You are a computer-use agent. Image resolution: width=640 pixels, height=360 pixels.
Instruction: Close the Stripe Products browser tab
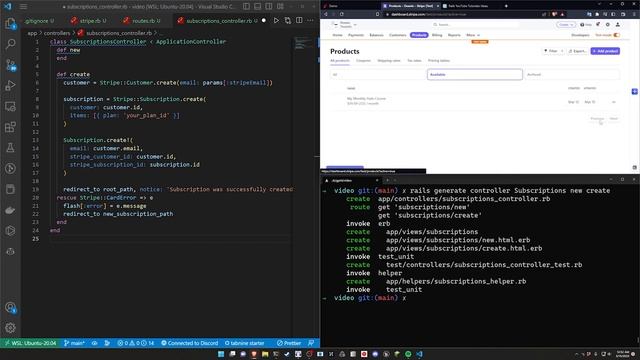(438, 6)
